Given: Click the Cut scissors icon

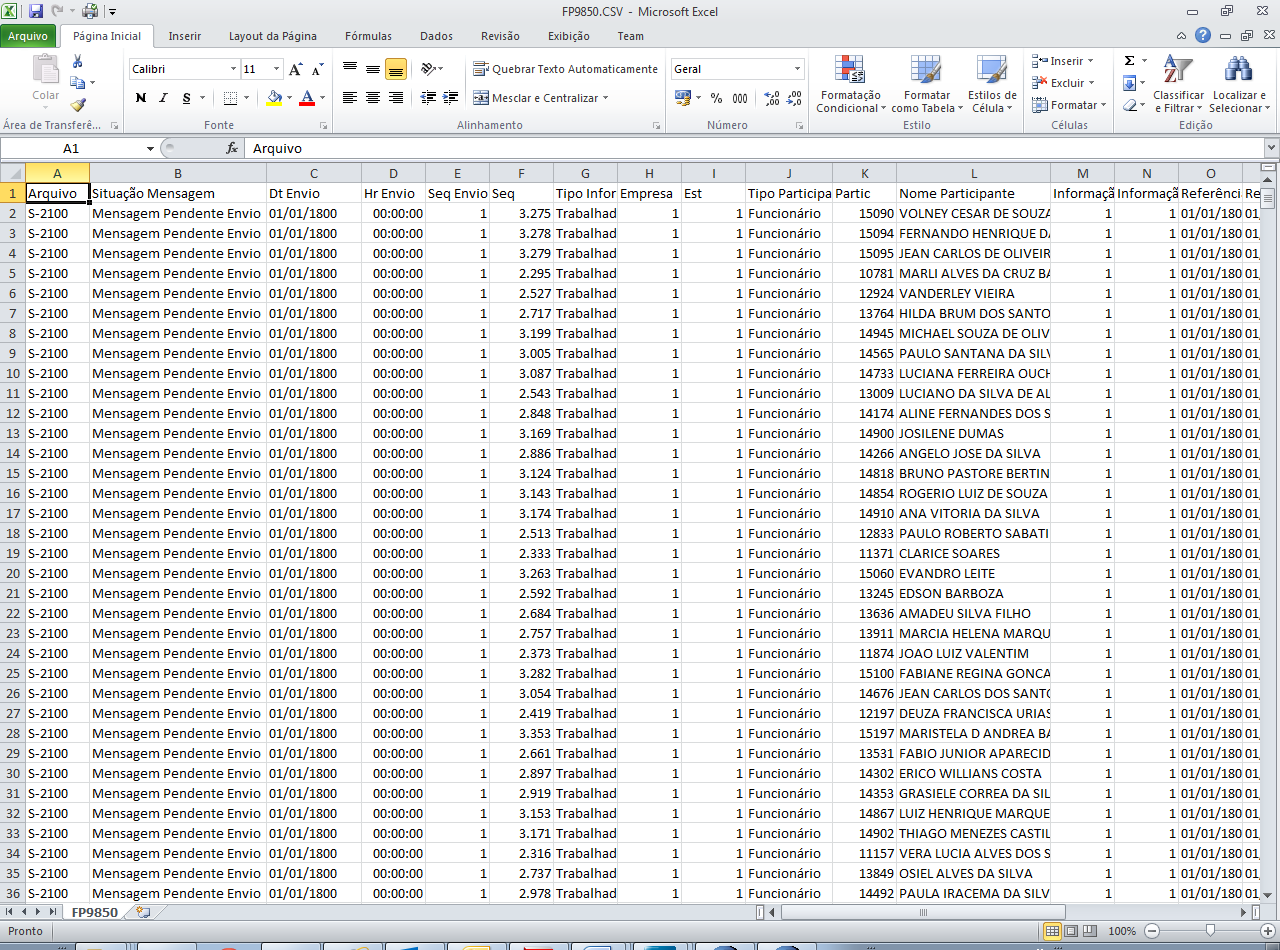Looking at the screenshot, I should (78, 62).
